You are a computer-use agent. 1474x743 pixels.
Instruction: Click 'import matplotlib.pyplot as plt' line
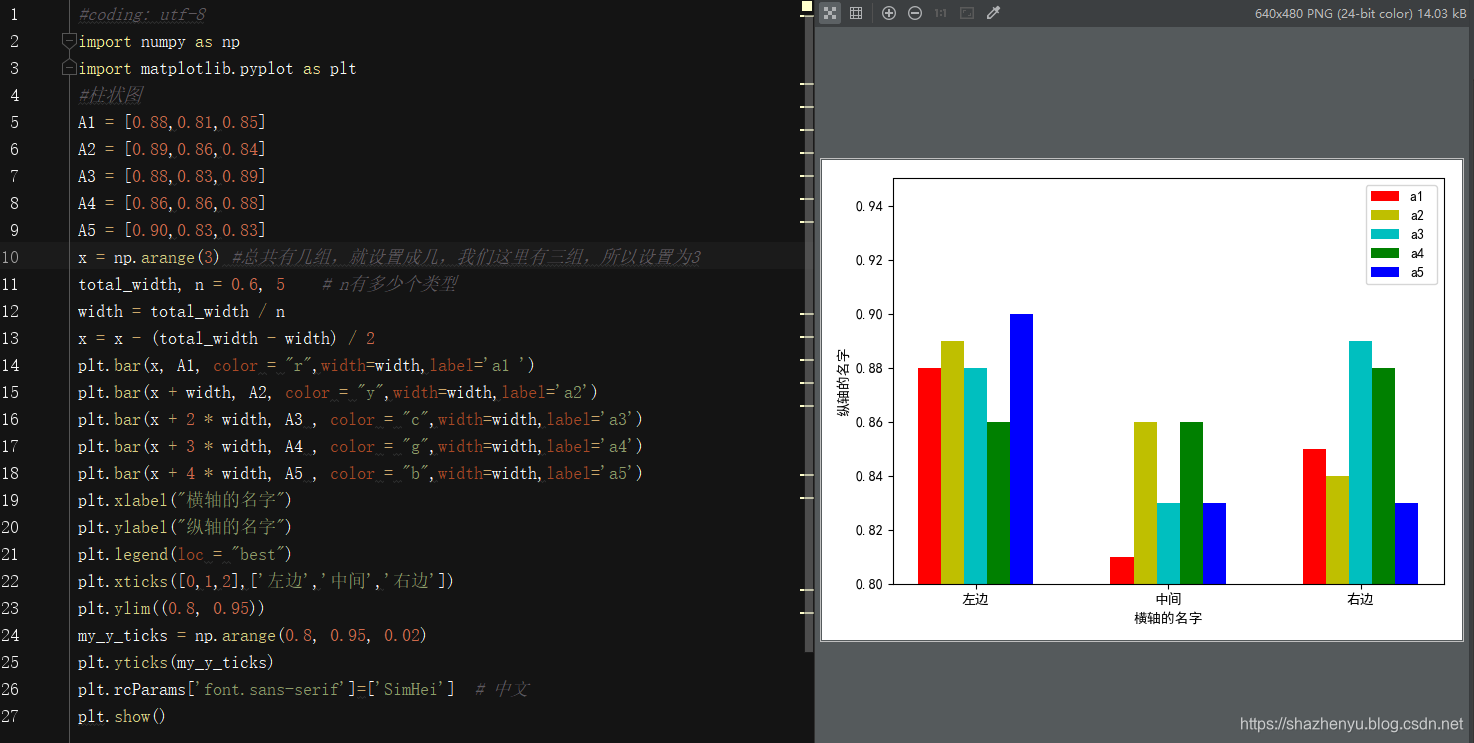point(217,68)
